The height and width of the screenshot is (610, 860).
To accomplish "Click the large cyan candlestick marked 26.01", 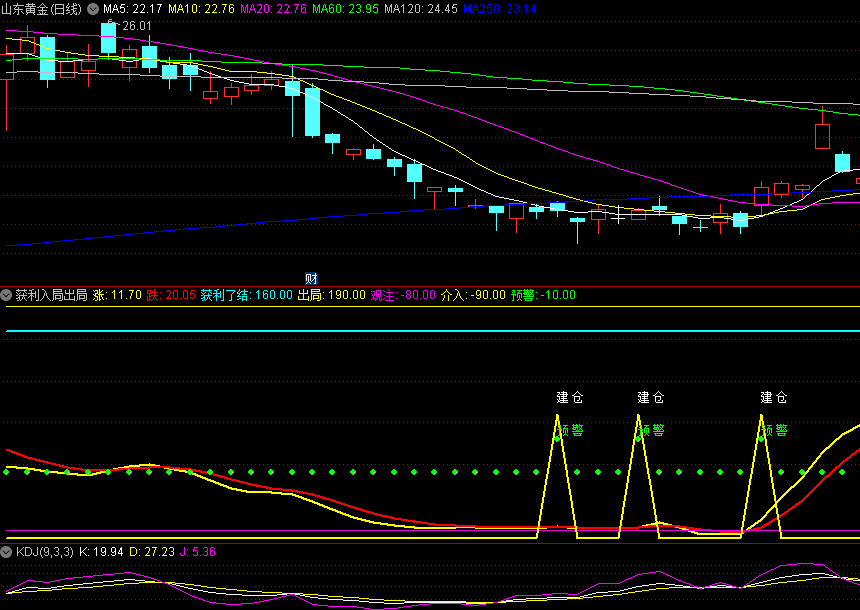I will [x=109, y=38].
